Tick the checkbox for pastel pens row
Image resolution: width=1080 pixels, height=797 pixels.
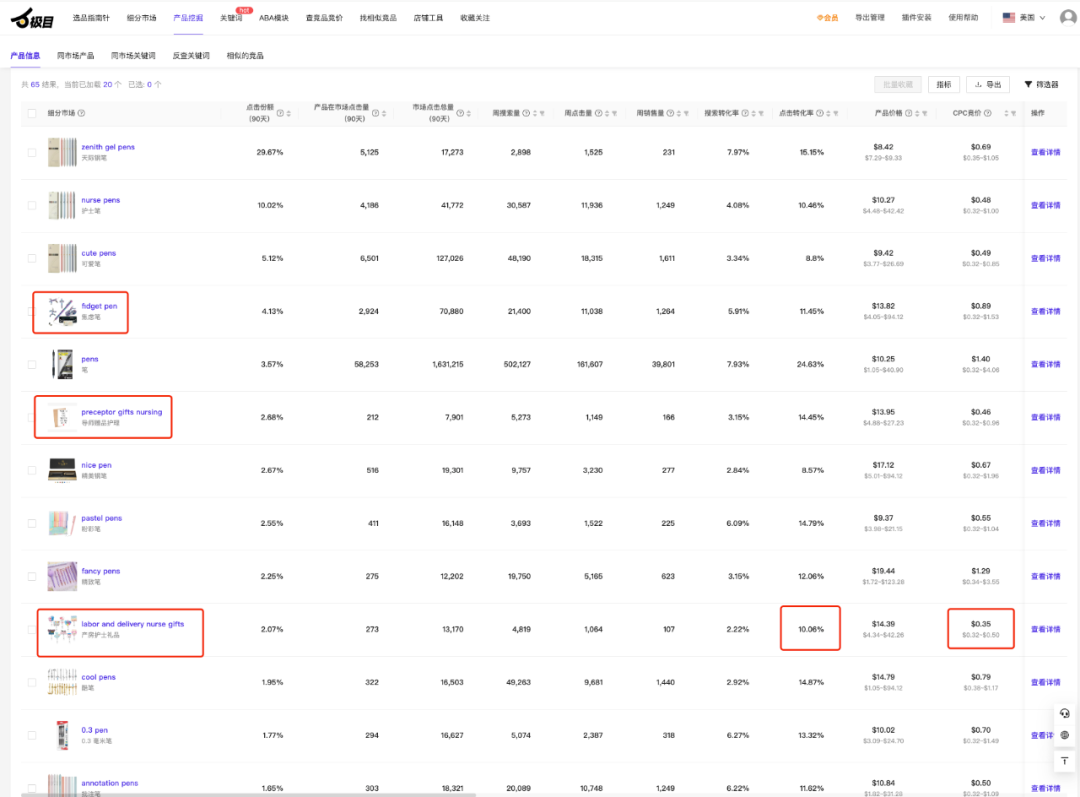tap(32, 524)
